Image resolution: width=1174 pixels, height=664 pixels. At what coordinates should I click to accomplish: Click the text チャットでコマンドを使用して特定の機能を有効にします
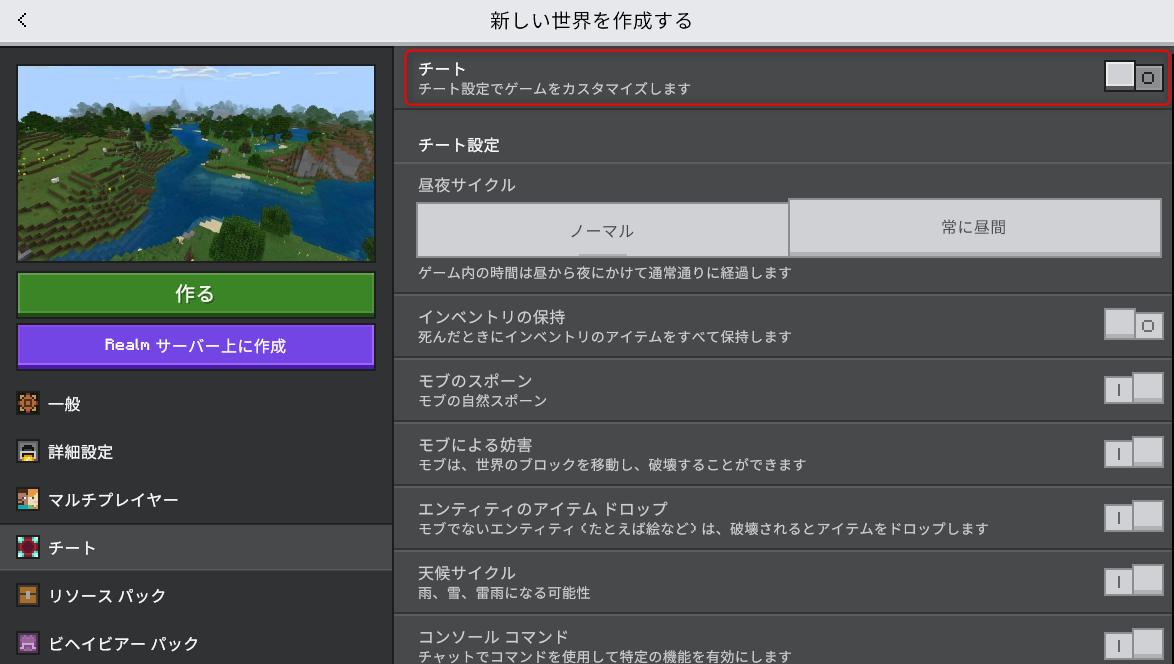click(604, 657)
